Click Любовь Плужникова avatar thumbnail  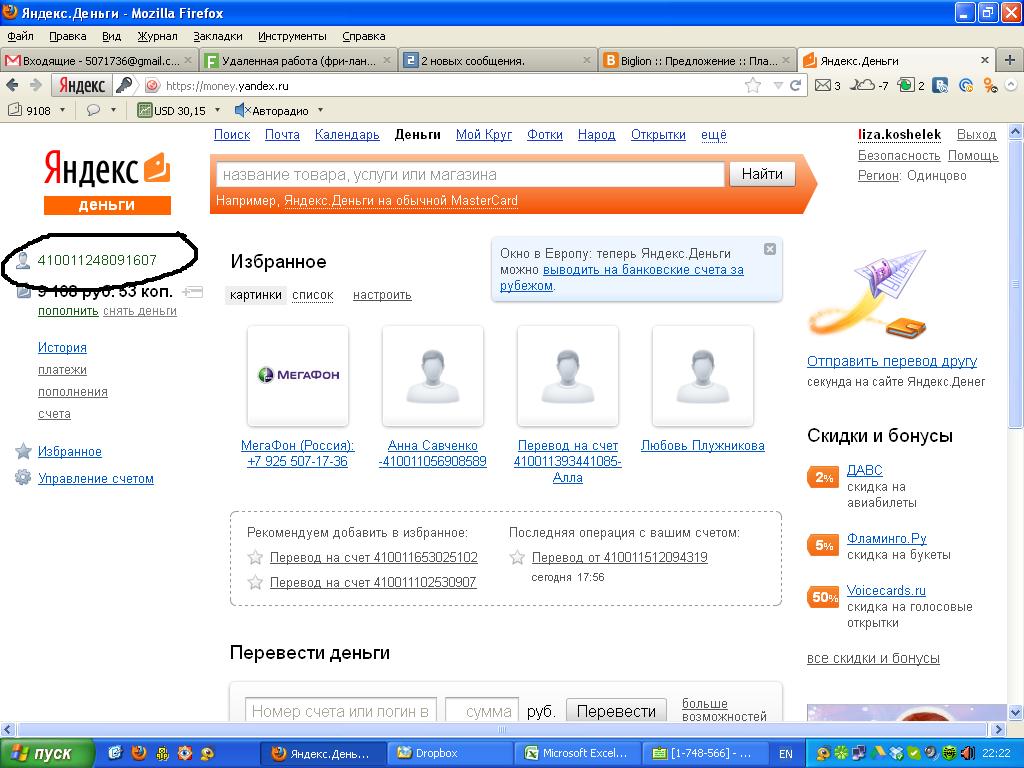(702, 376)
